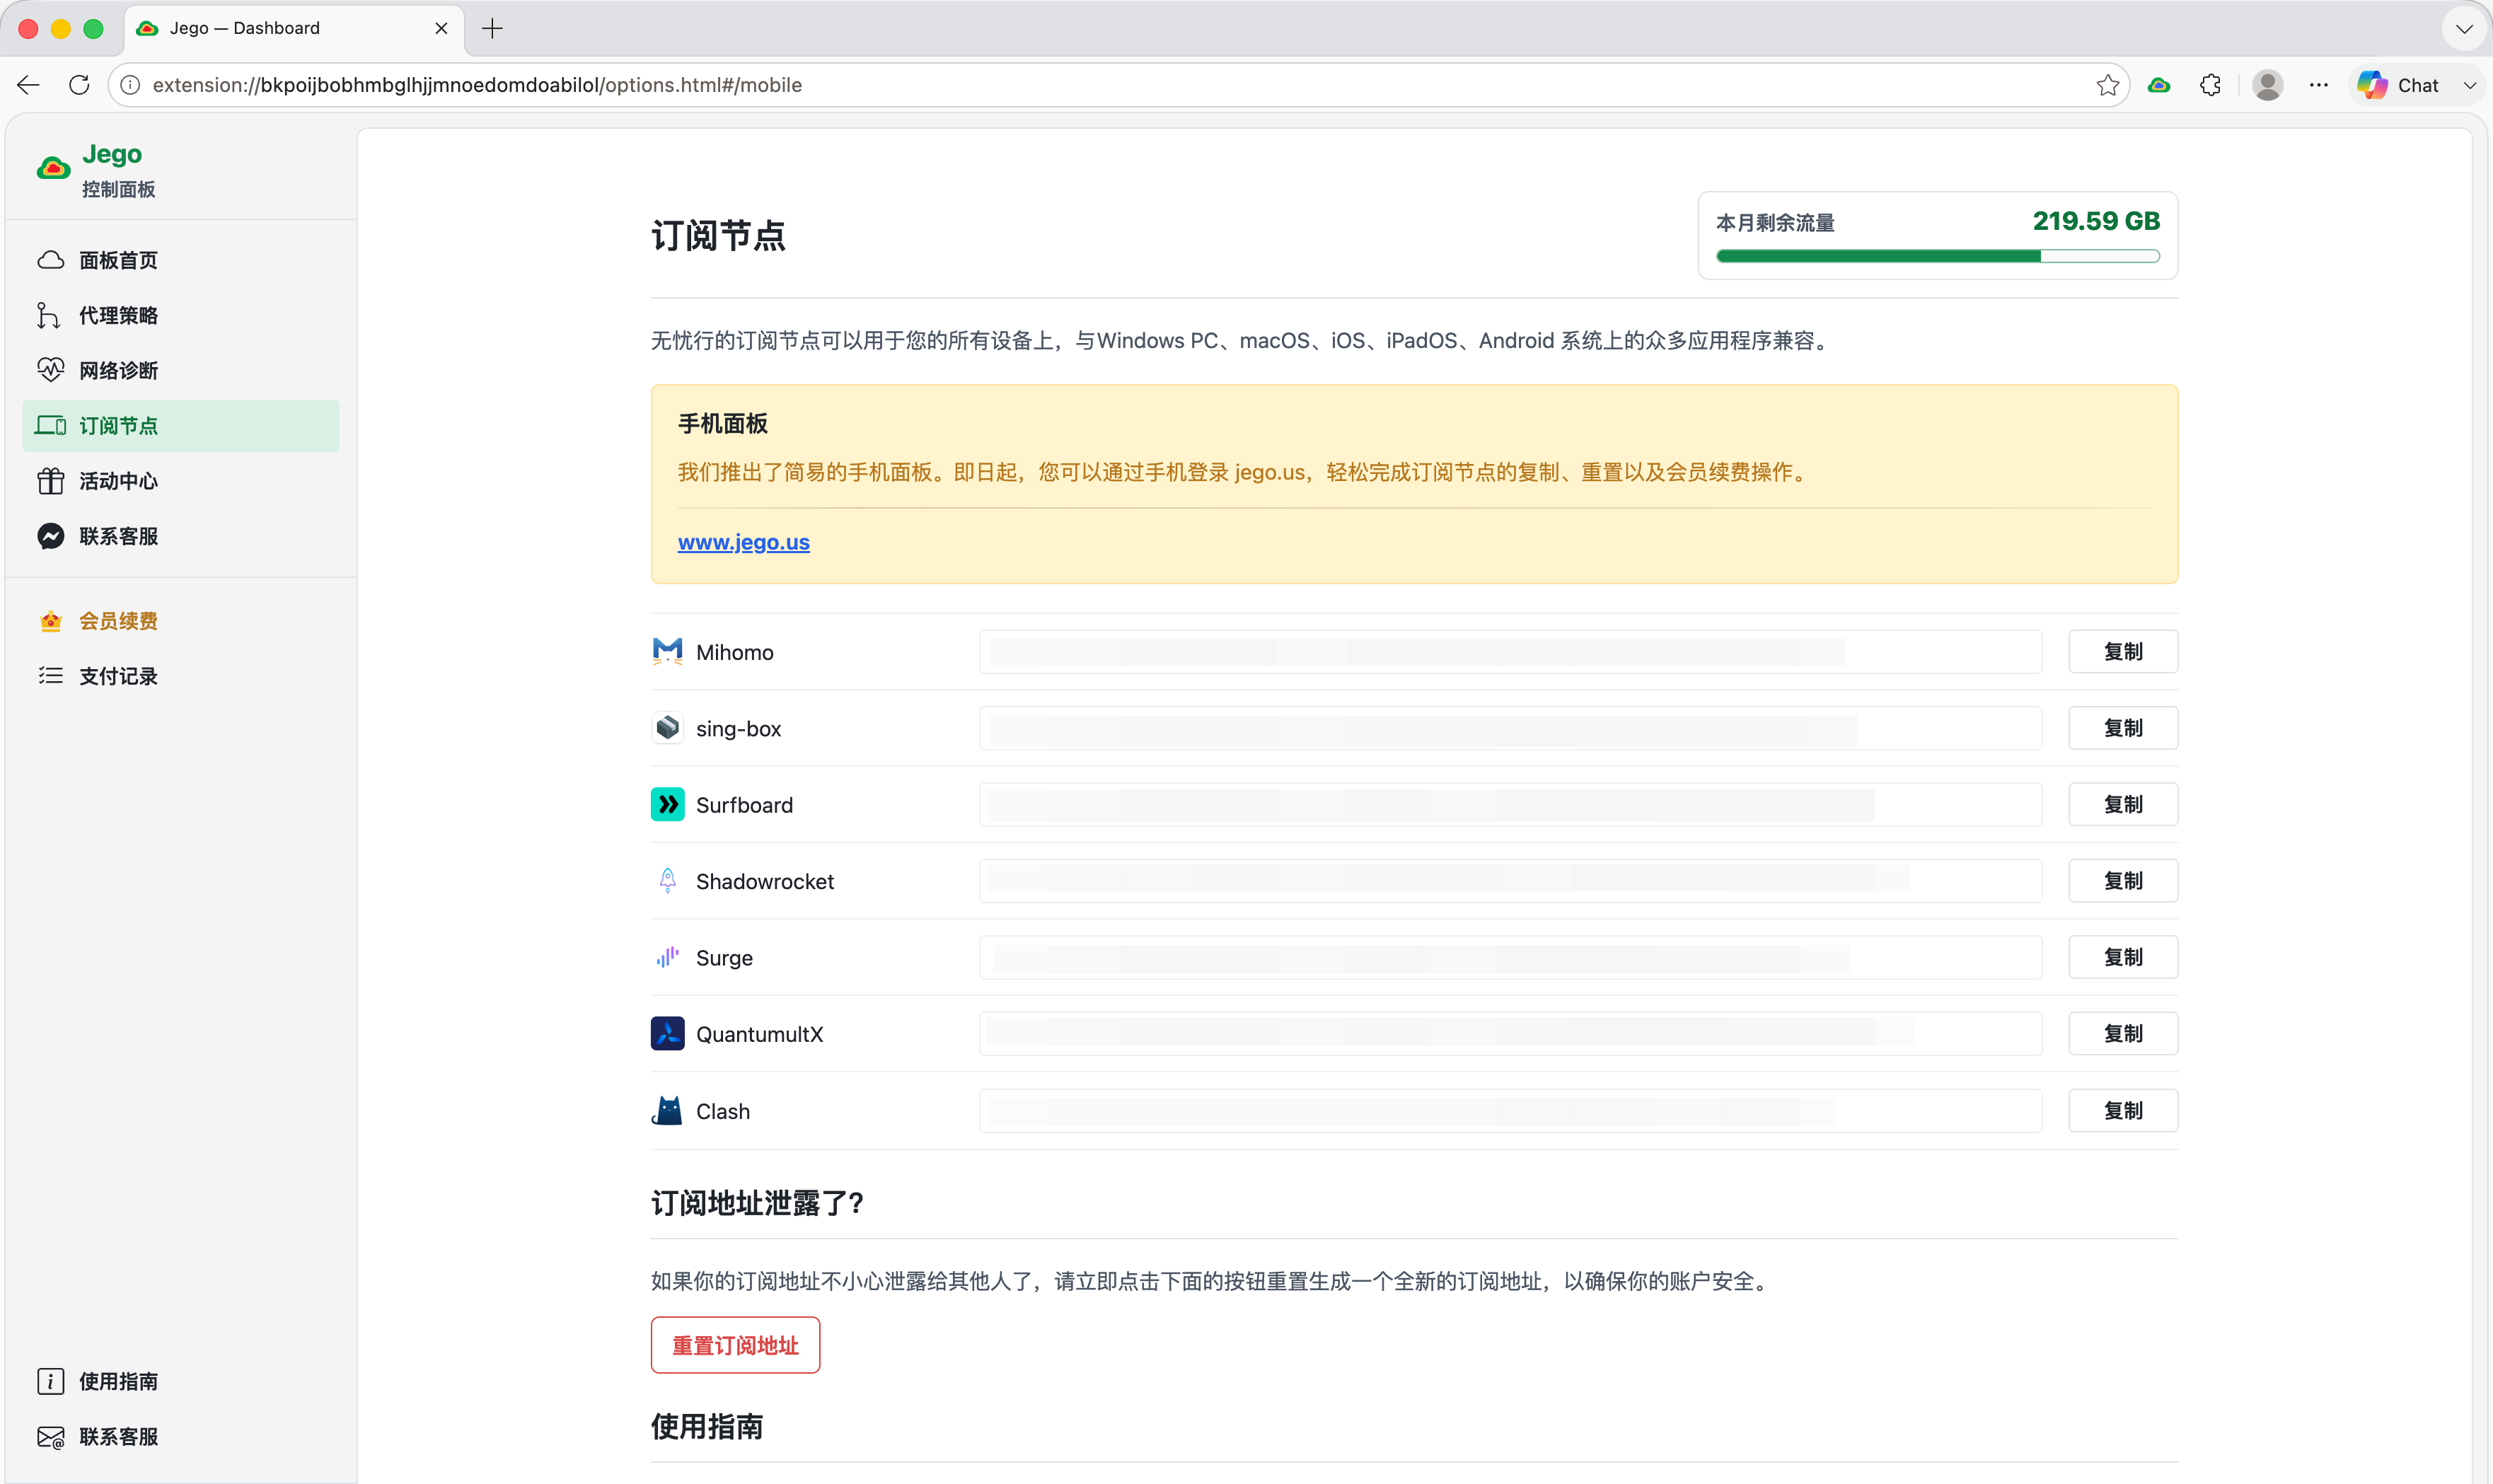Image resolution: width=2493 pixels, height=1484 pixels.
Task: Bookmark page with star icon
Action: [2107, 85]
